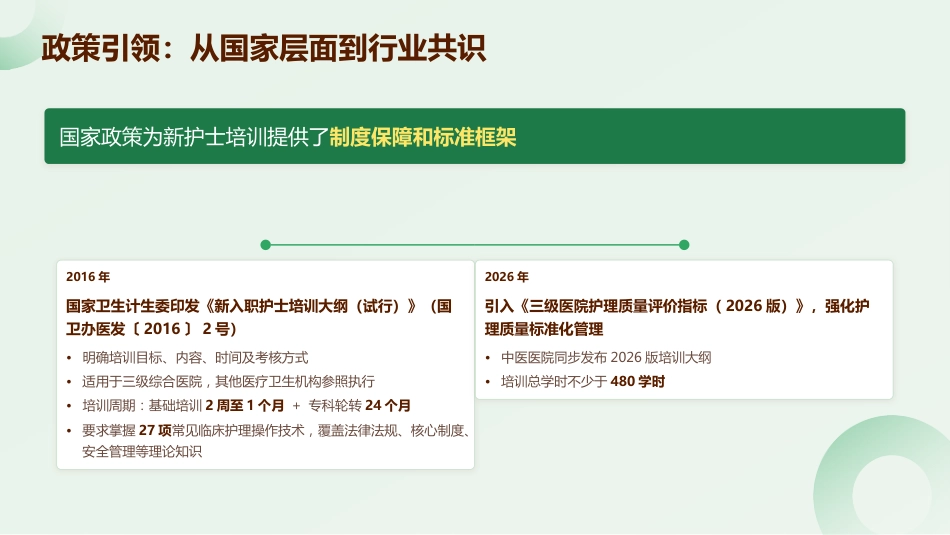950x535 pixels.
Task: Click bullet 培训总学时不少于 480 学时
Action: [x=583, y=381]
